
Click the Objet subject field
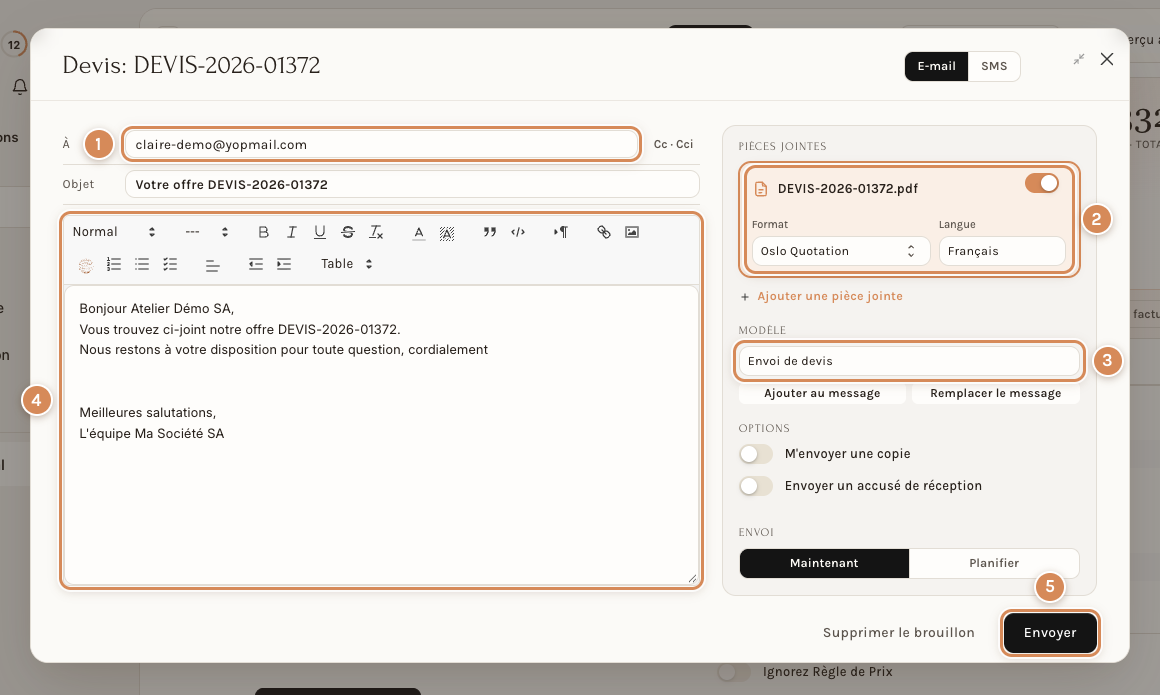coord(412,184)
